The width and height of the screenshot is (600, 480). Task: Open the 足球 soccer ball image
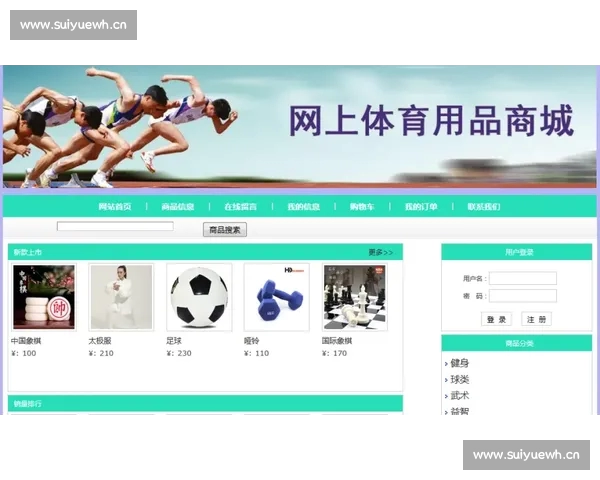[x=199, y=297]
